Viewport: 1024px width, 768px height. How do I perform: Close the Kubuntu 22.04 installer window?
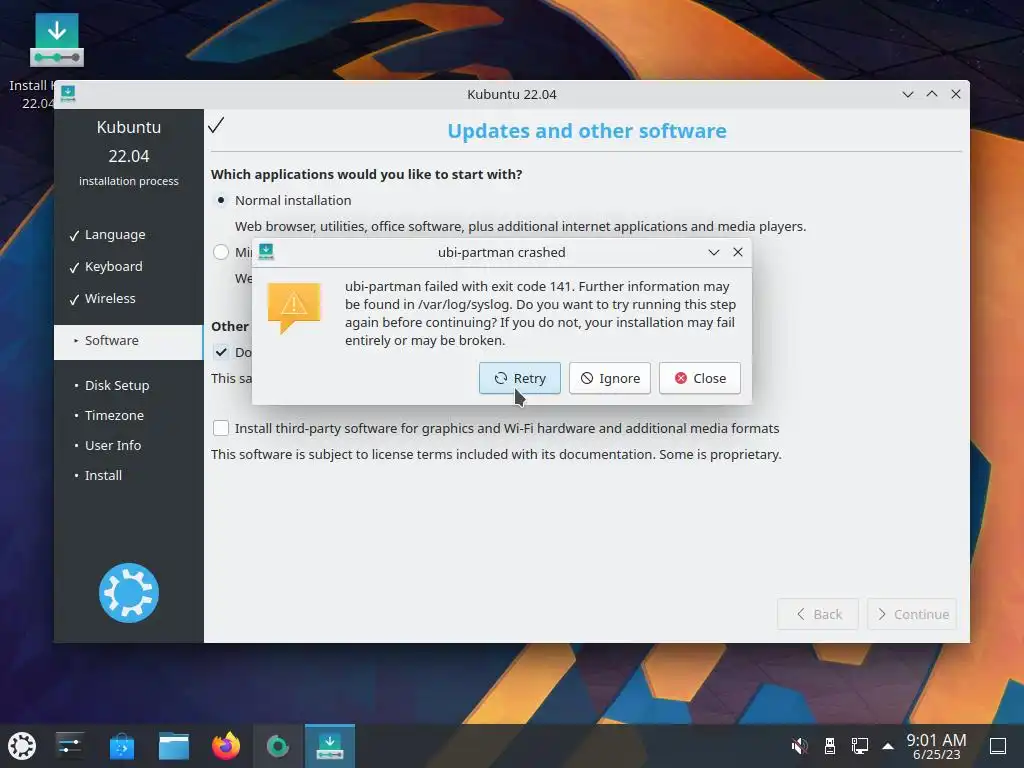tap(956, 94)
